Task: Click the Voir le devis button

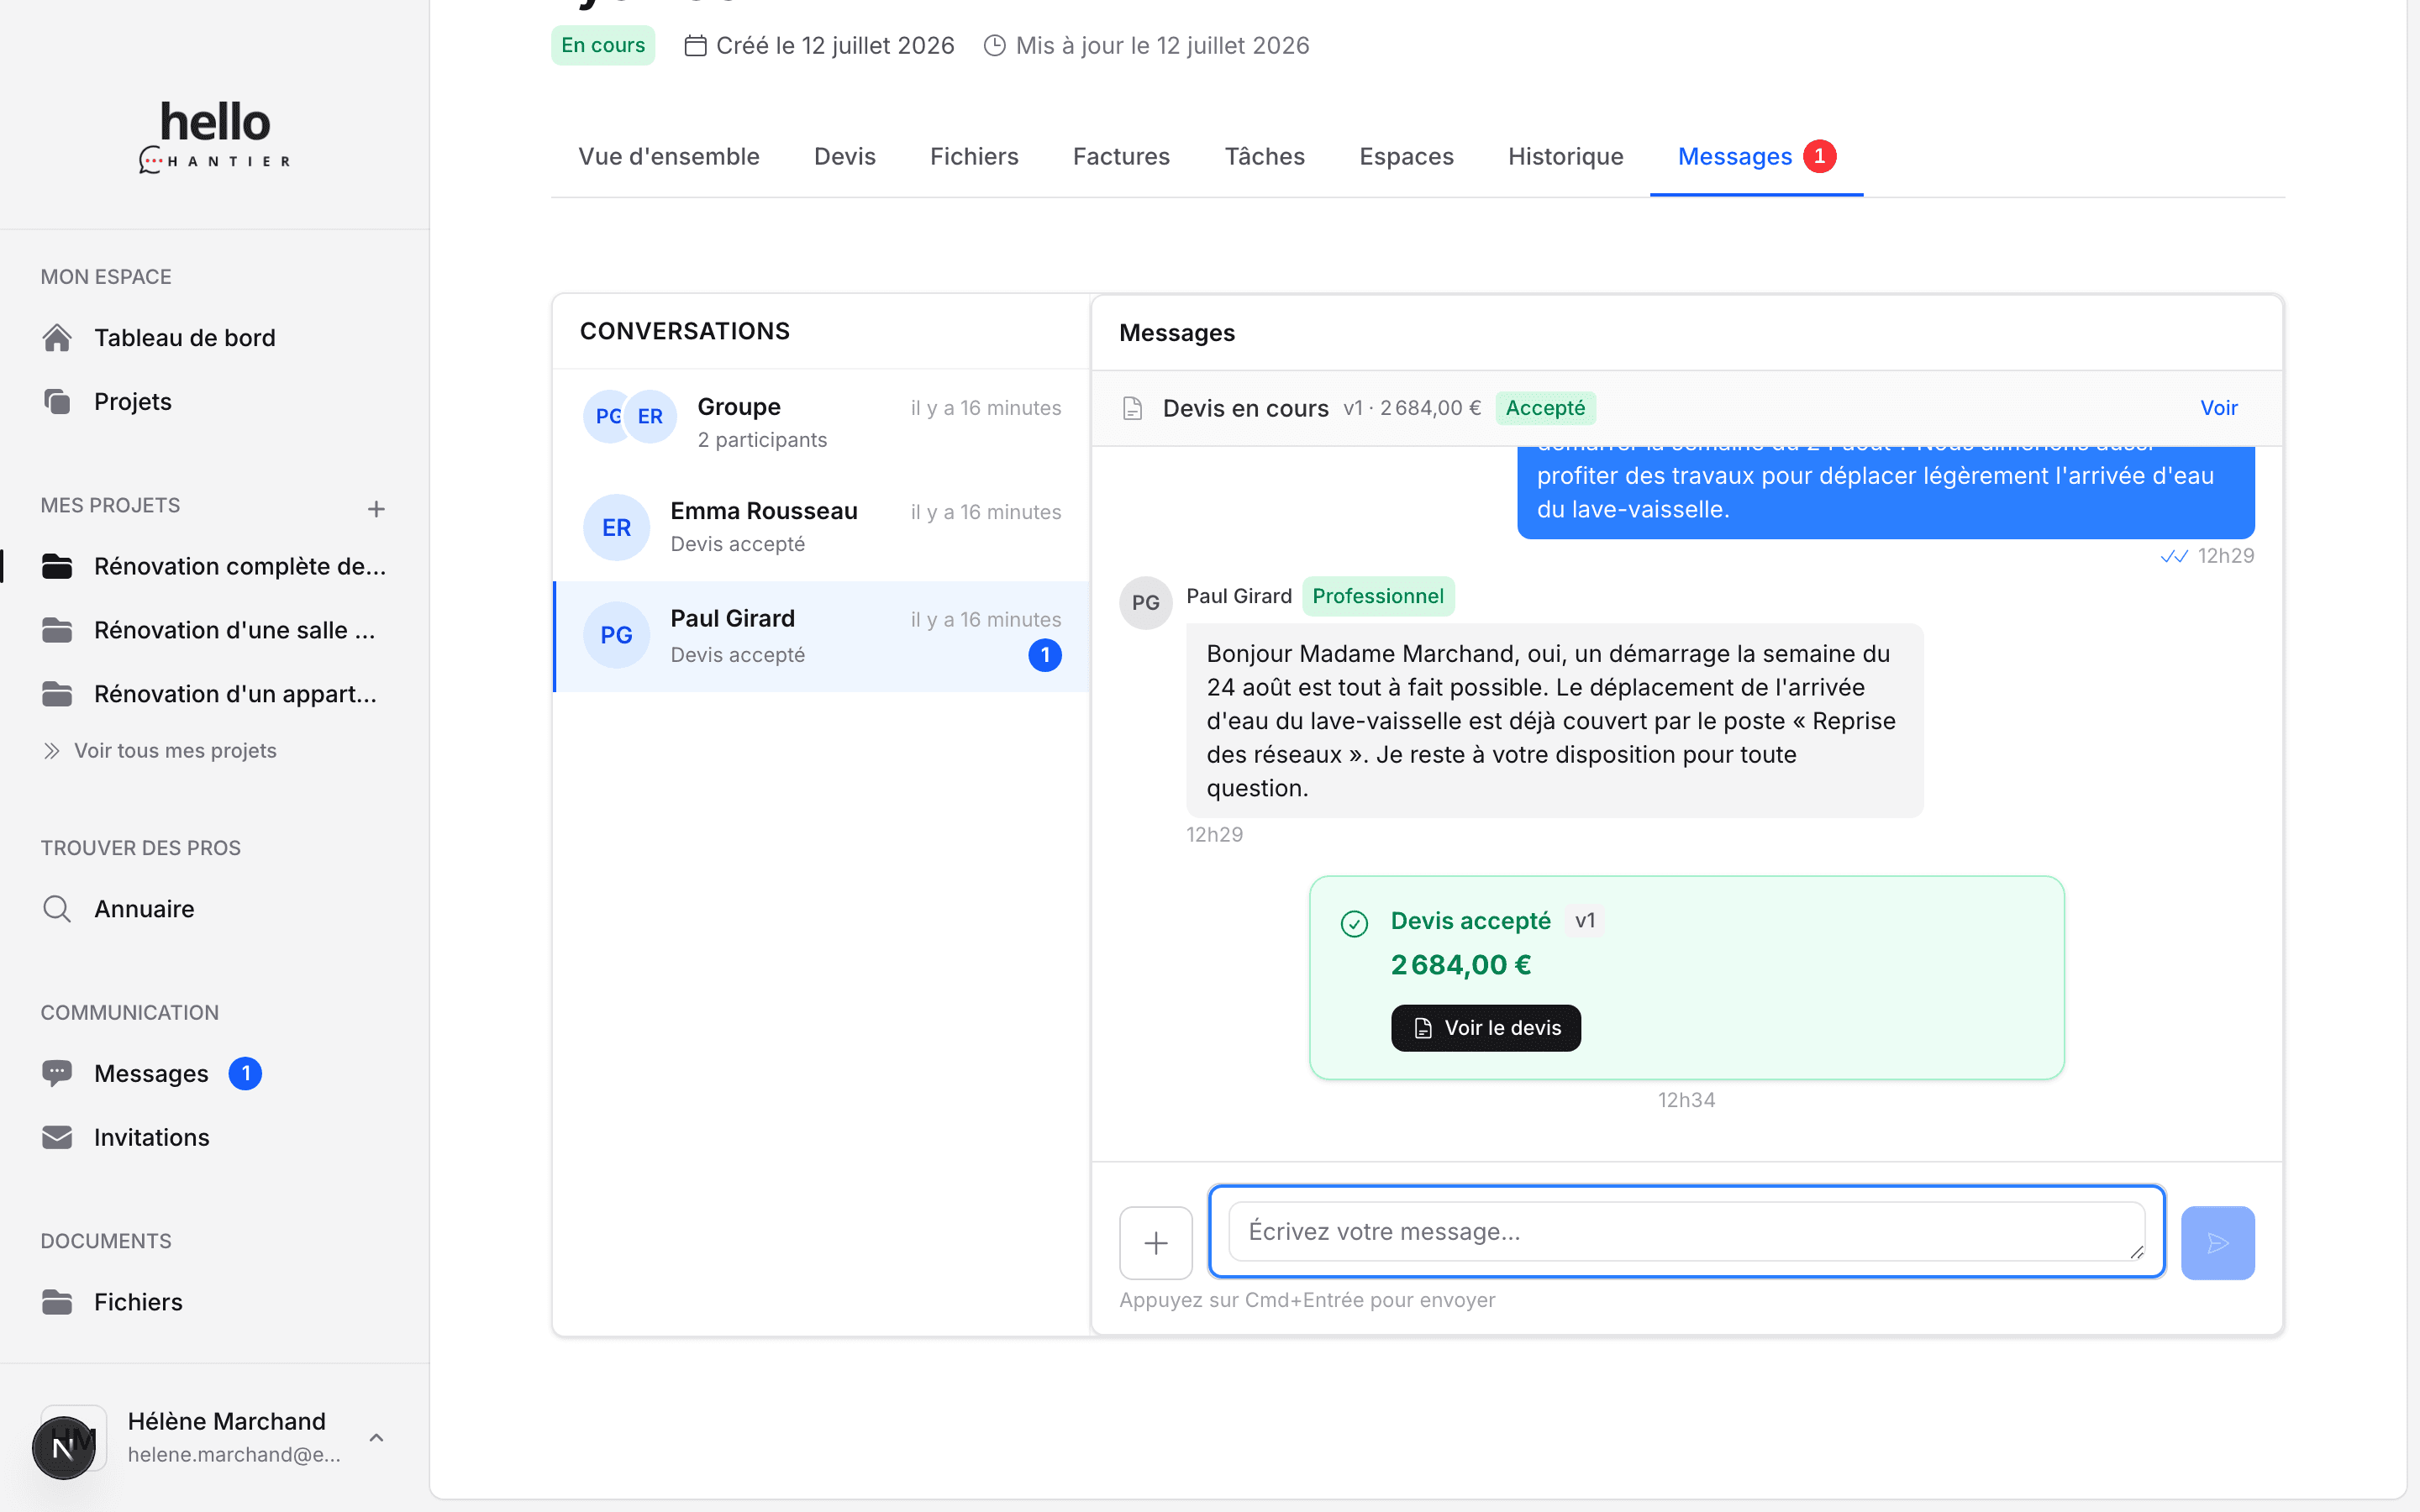Action: [x=1486, y=1028]
